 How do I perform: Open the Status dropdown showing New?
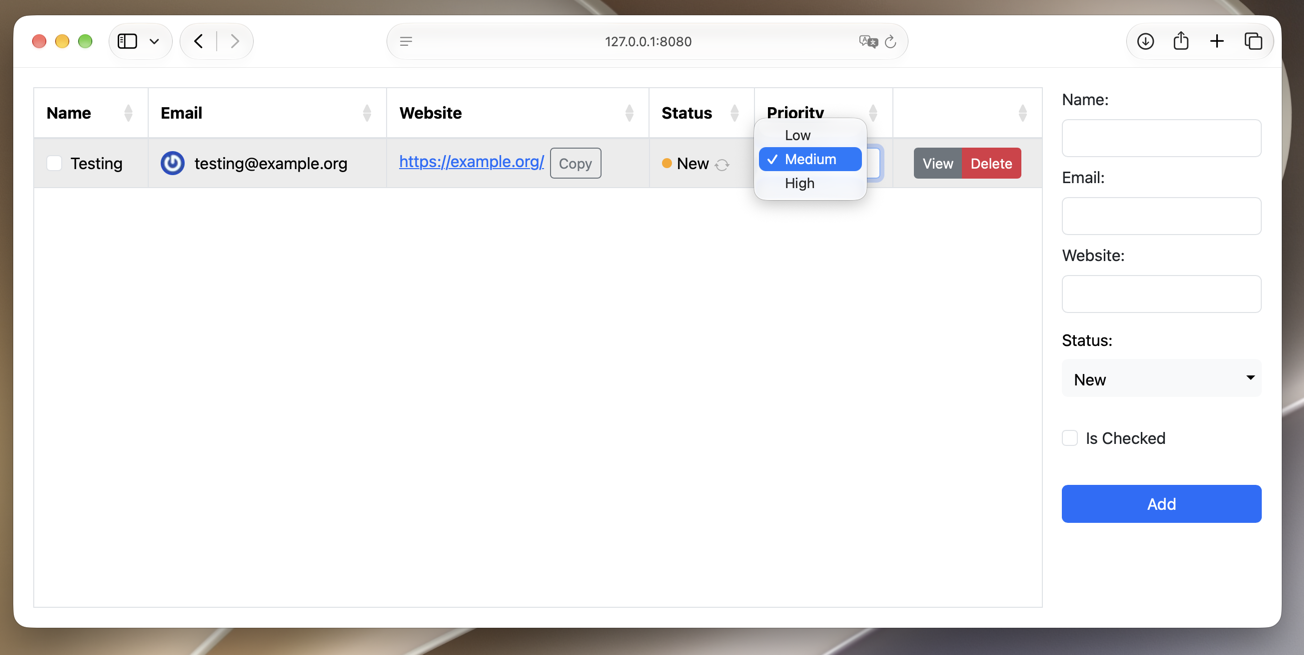click(x=1161, y=379)
